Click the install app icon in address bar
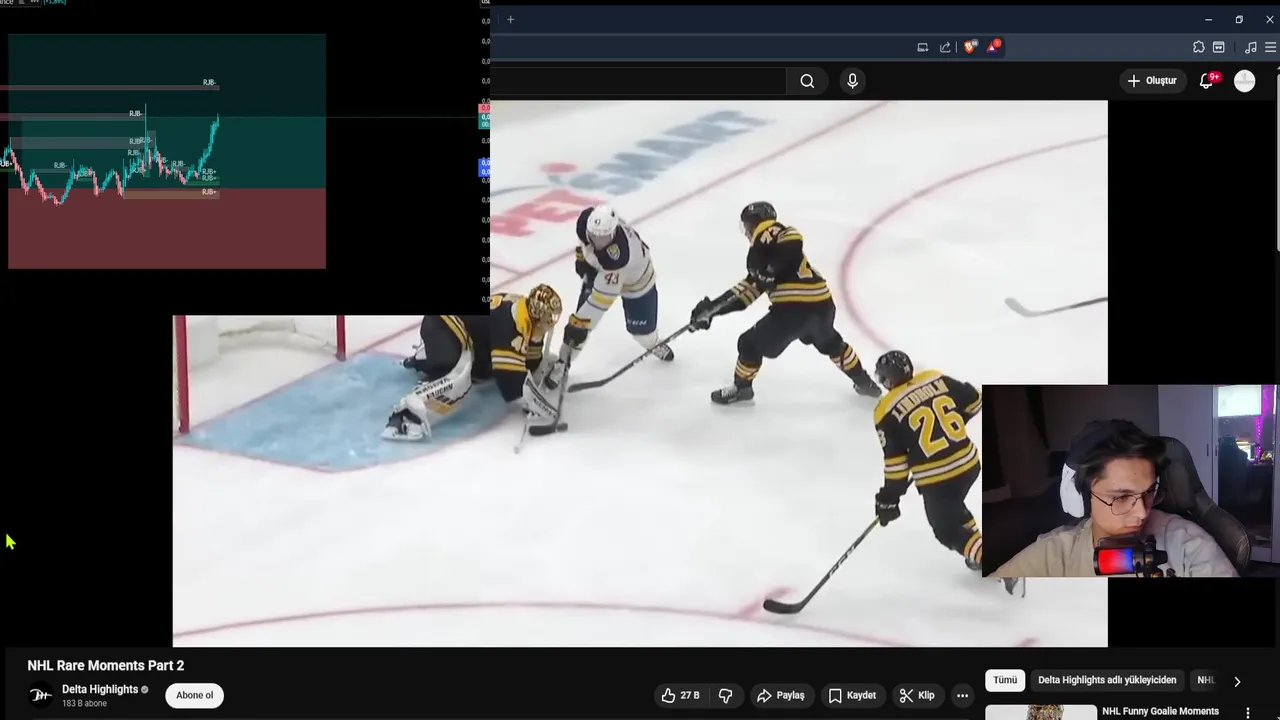The image size is (1280, 720). tap(922, 47)
